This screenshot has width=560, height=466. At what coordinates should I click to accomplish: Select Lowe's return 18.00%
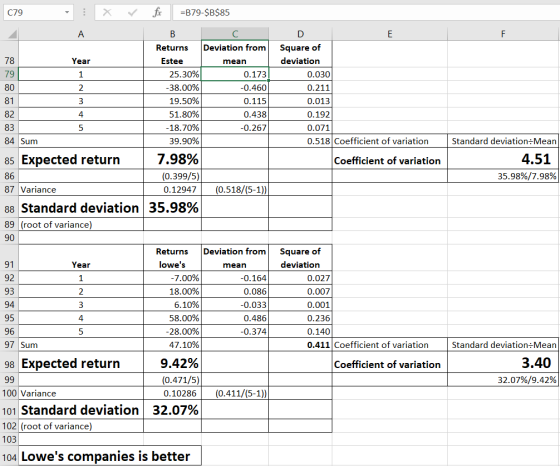[x=172, y=291]
